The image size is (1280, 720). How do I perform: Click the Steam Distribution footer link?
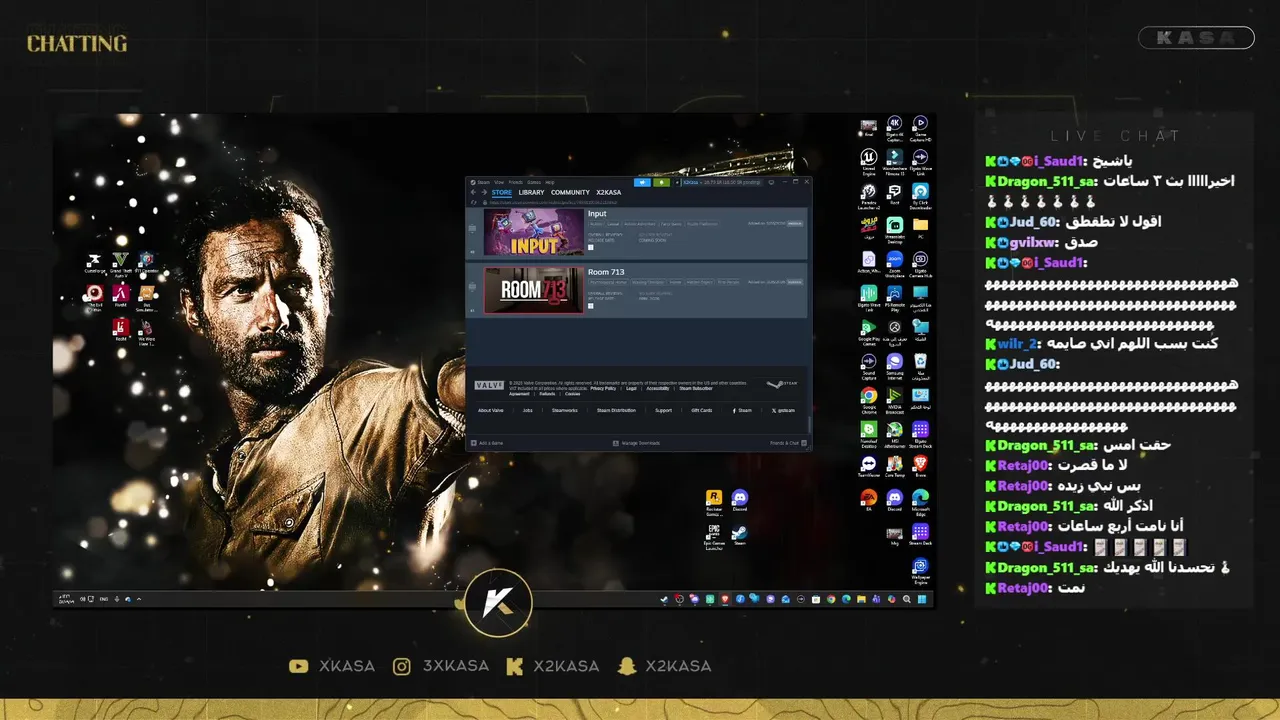pos(616,410)
